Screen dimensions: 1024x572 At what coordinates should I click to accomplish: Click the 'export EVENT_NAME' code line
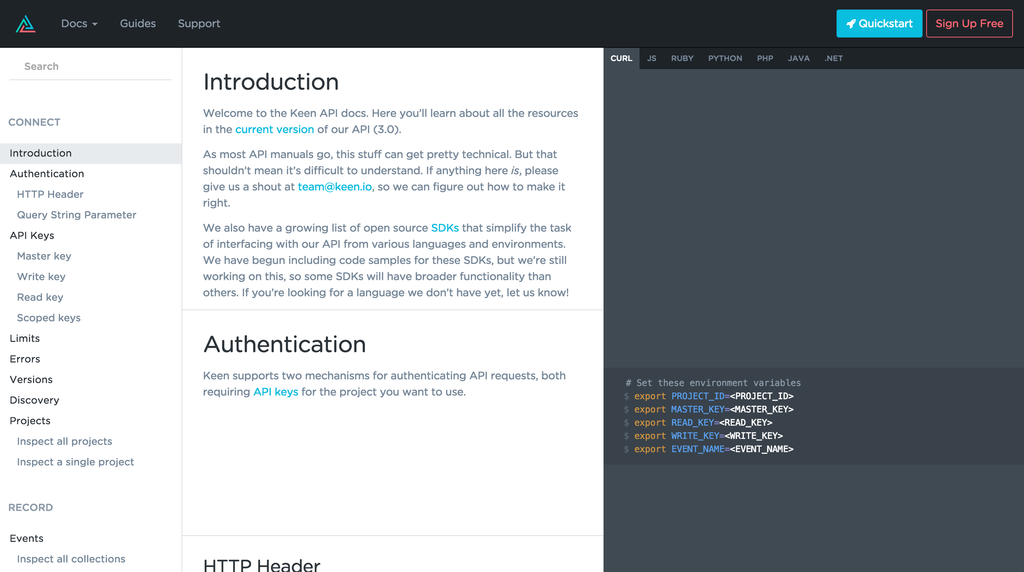(709, 449)
